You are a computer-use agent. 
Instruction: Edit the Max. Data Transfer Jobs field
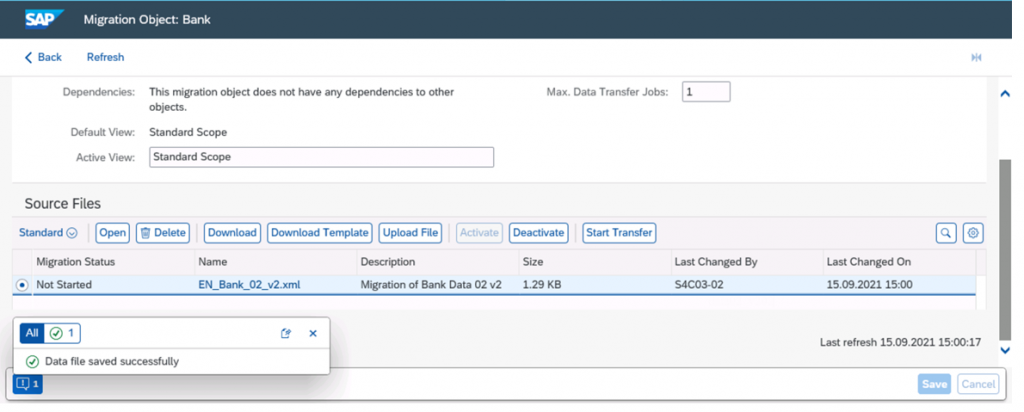706,92
